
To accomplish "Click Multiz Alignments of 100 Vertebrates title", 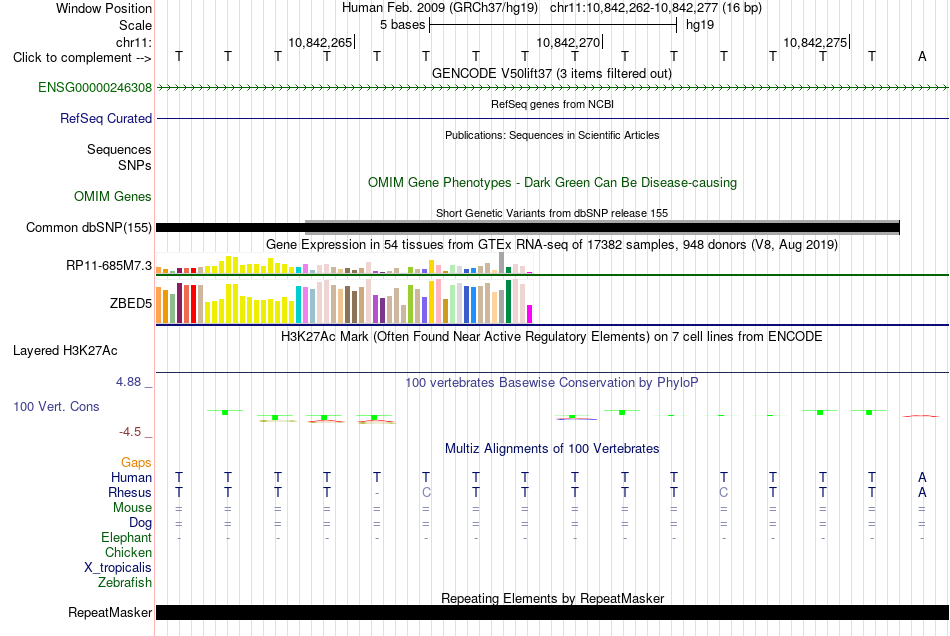I will coord(552,449).
